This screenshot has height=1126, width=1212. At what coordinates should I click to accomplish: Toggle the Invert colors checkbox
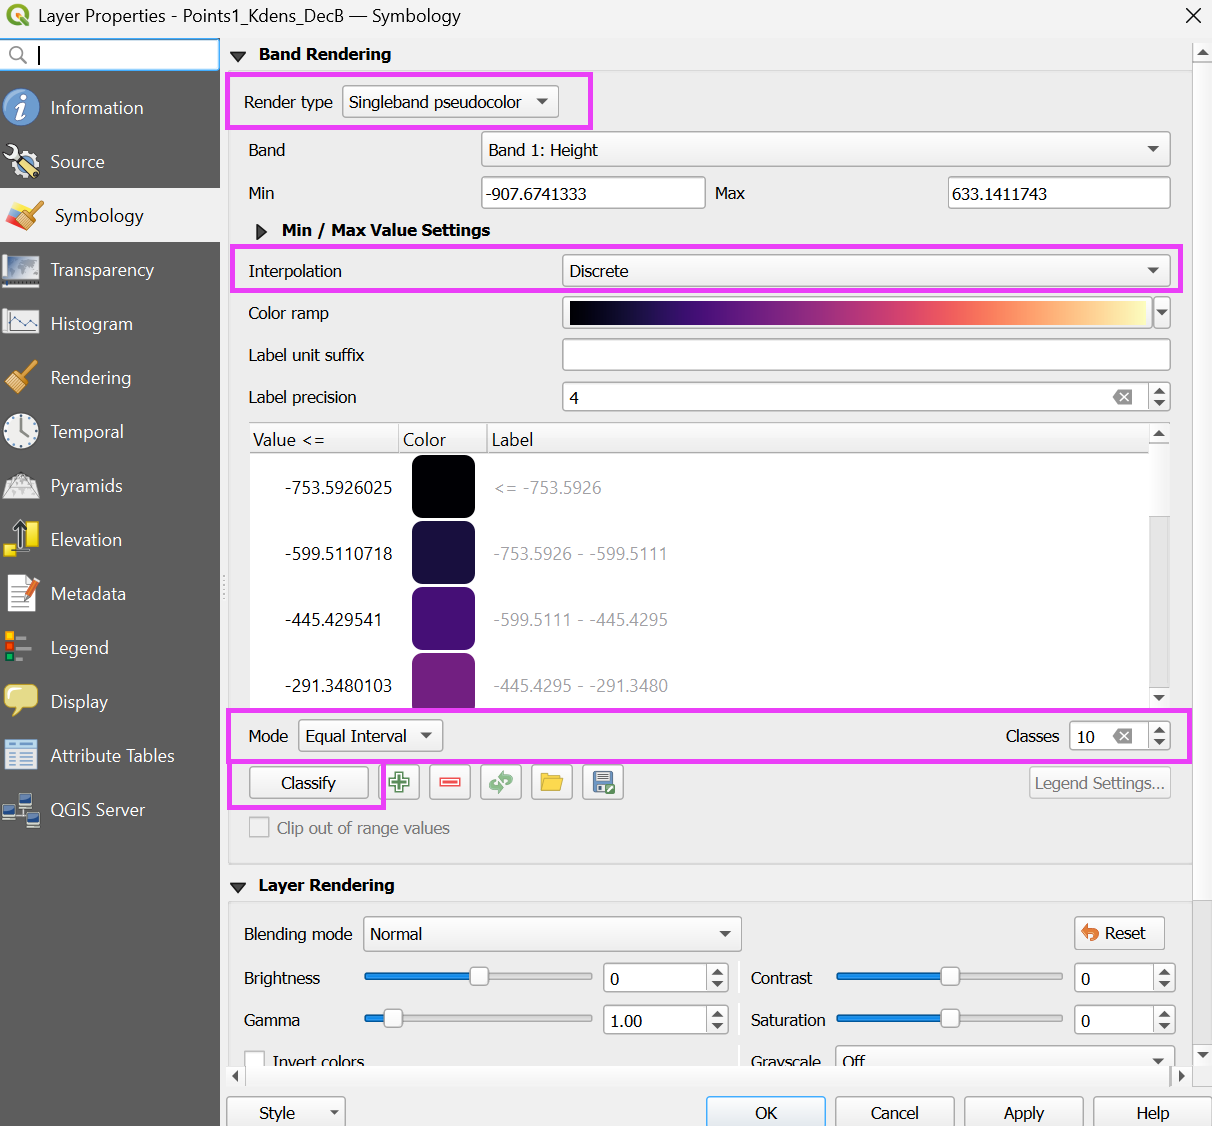256,1060
